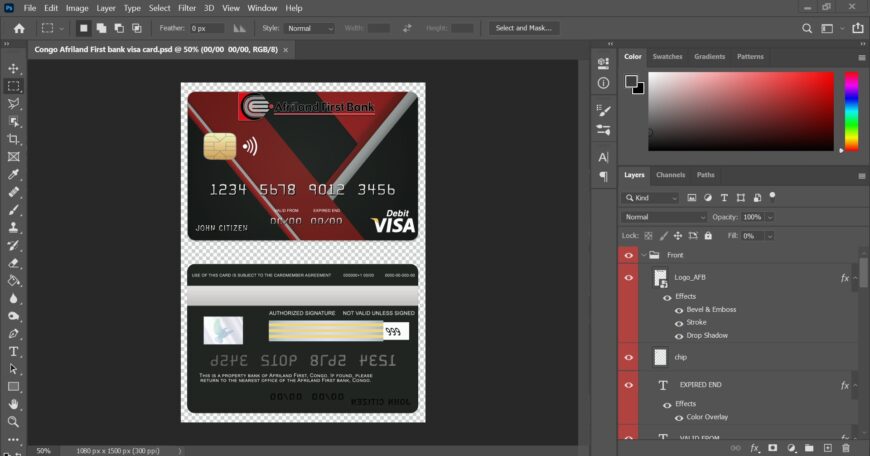Select the Move tool
The width and height of the screenshot is (870, 456).
[x=13, y=68]
